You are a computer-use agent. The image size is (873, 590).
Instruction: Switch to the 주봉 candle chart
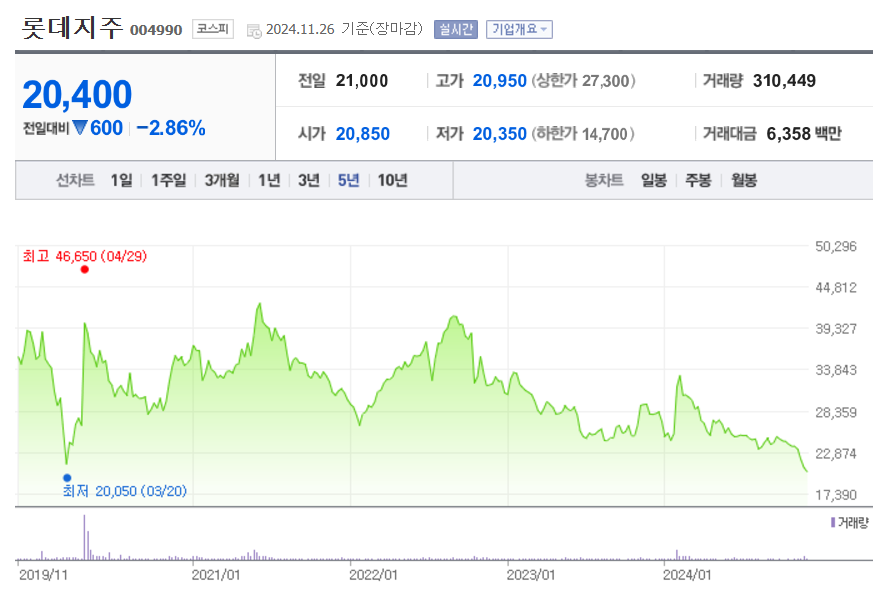698,180
